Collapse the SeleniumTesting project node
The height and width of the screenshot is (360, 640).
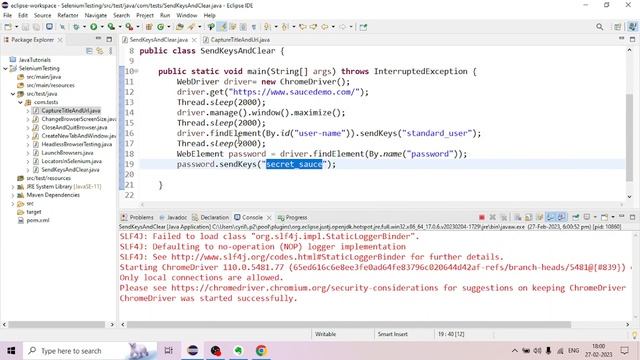point(5,69)
